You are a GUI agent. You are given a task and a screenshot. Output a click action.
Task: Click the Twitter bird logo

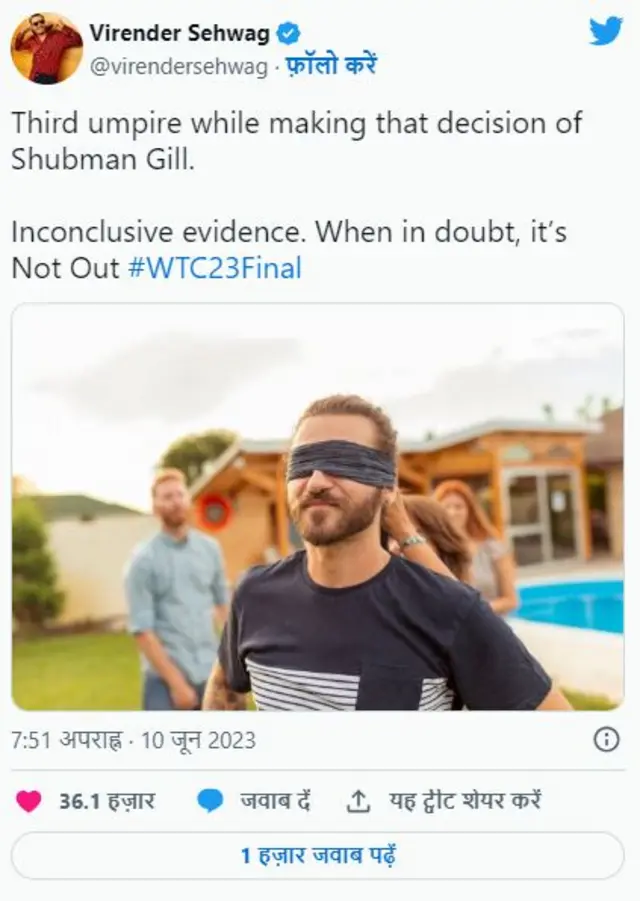(606, 31)
